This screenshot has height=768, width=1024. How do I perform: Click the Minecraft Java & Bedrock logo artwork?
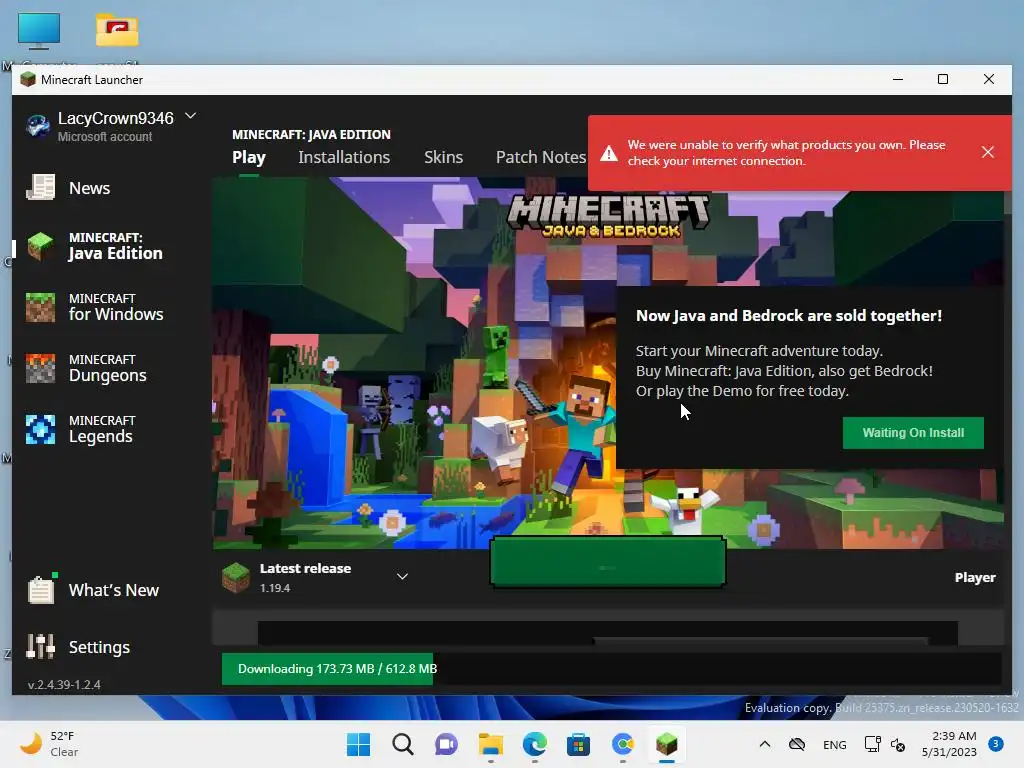pyautogui.click(x=608, y=215)
